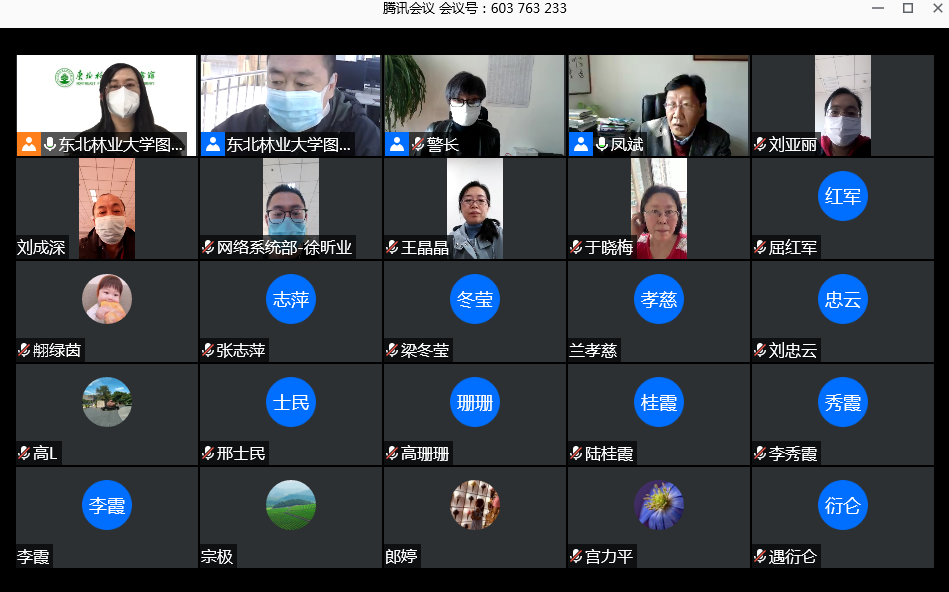This screenshot has height=592, width=949.
Task: Click the blue person icon beside 警长
Action: click(397, 144)
